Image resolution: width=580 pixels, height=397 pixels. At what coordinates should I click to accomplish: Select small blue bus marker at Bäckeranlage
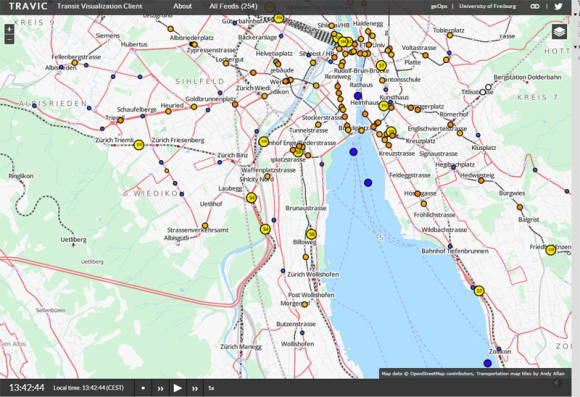(x=281, y=36)
